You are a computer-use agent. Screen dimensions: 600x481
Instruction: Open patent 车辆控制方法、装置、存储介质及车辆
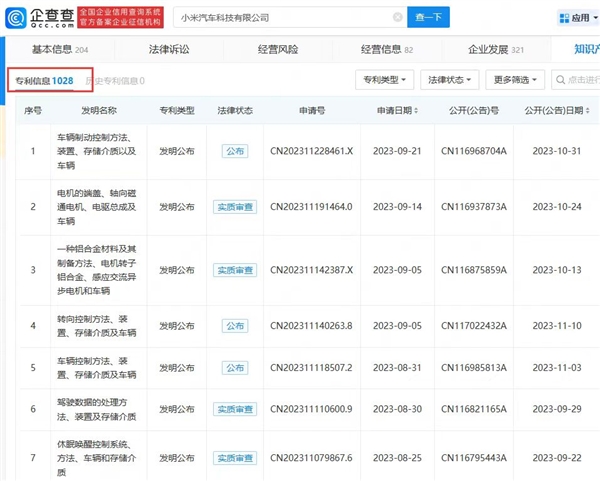click(x=96, y=368)
